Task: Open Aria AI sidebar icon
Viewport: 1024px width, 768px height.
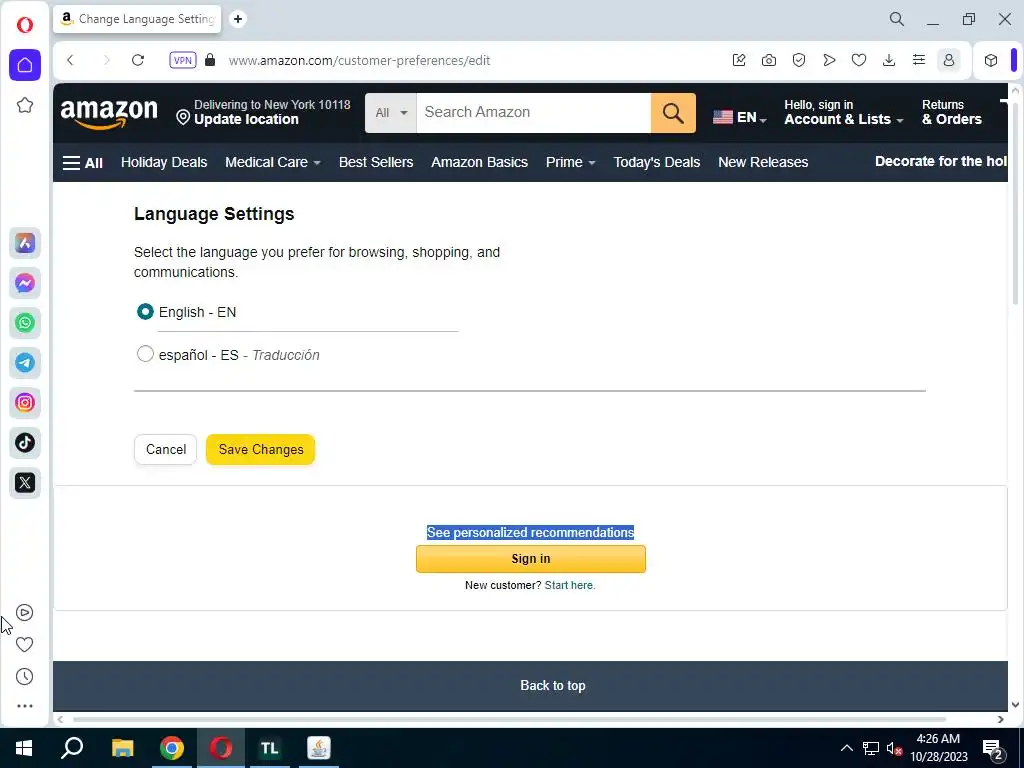Action: pyautogui.click(x=25, y=243)
